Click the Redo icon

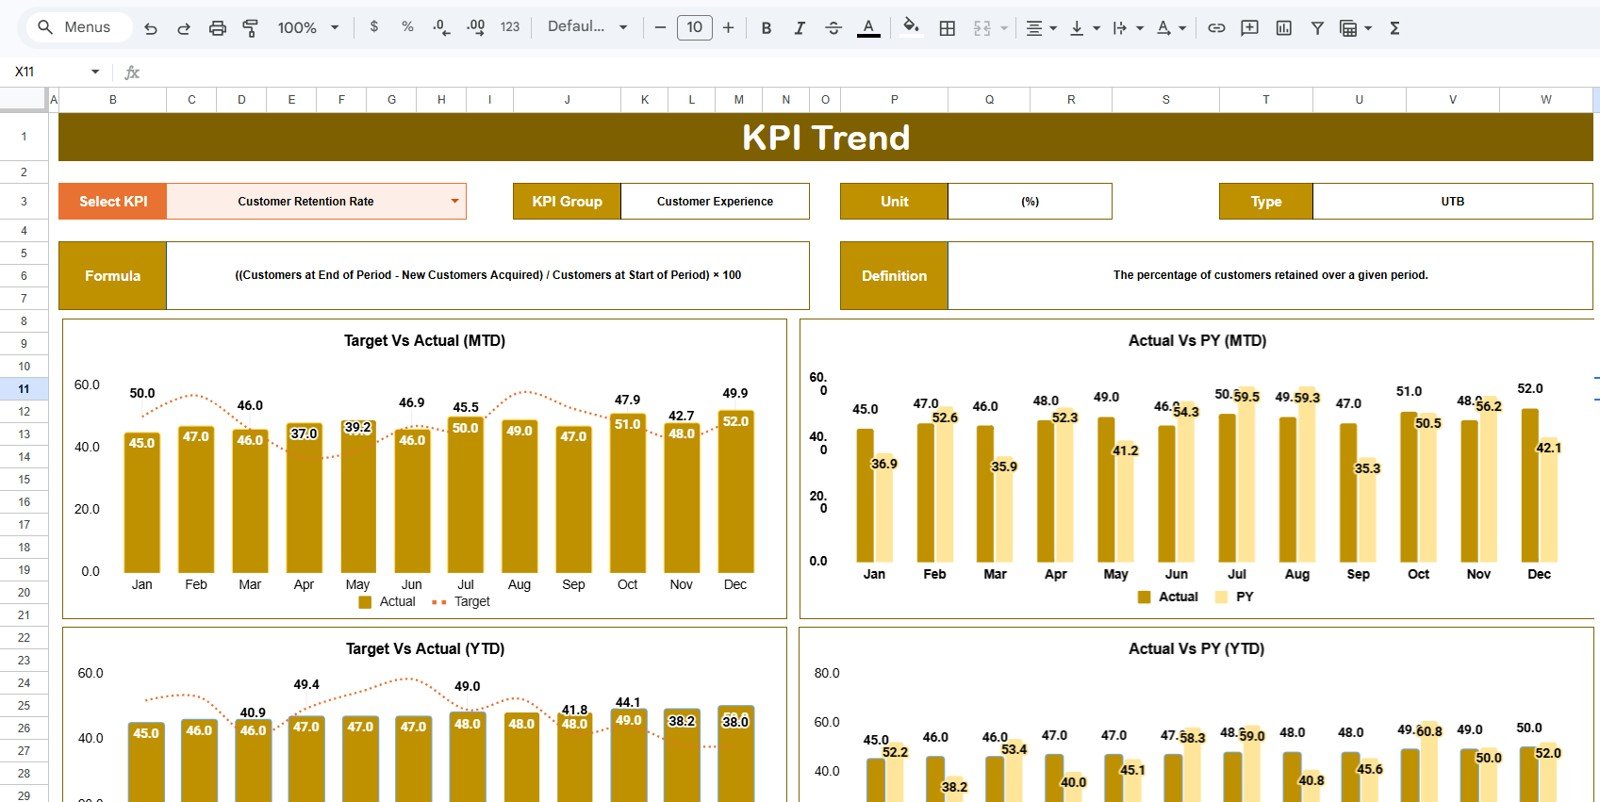click(184, 28)
